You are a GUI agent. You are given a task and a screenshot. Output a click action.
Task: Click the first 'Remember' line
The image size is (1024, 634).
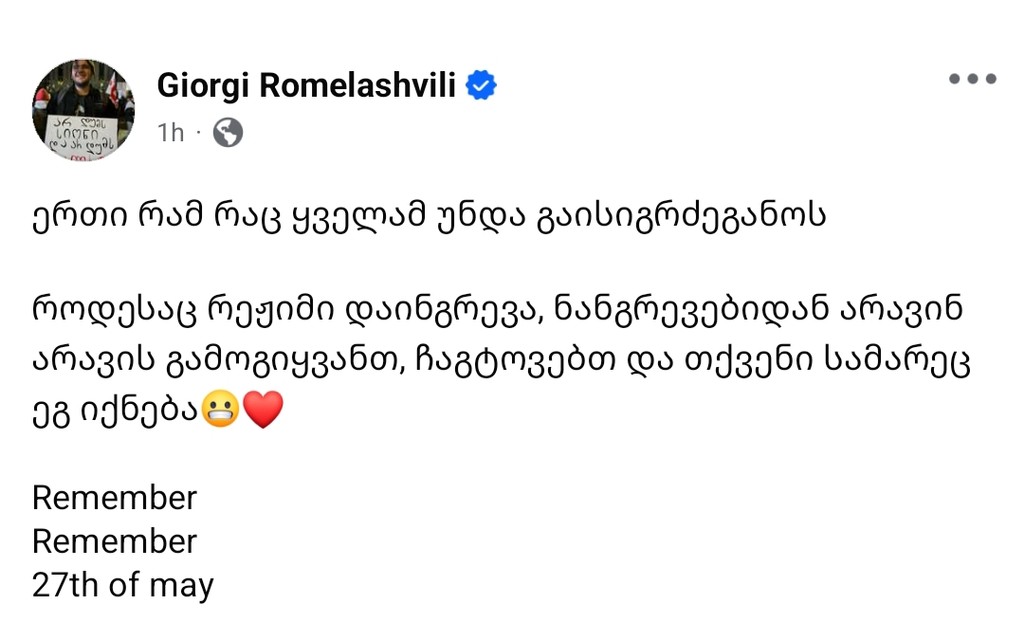coord(114,498)
